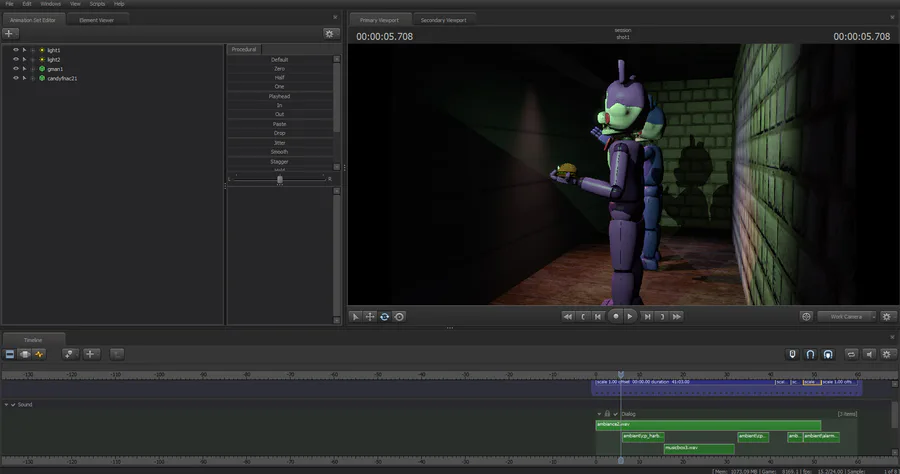Open the Scripts menu
The width and height of the screenshot is (900, 474).
point(97,4)
